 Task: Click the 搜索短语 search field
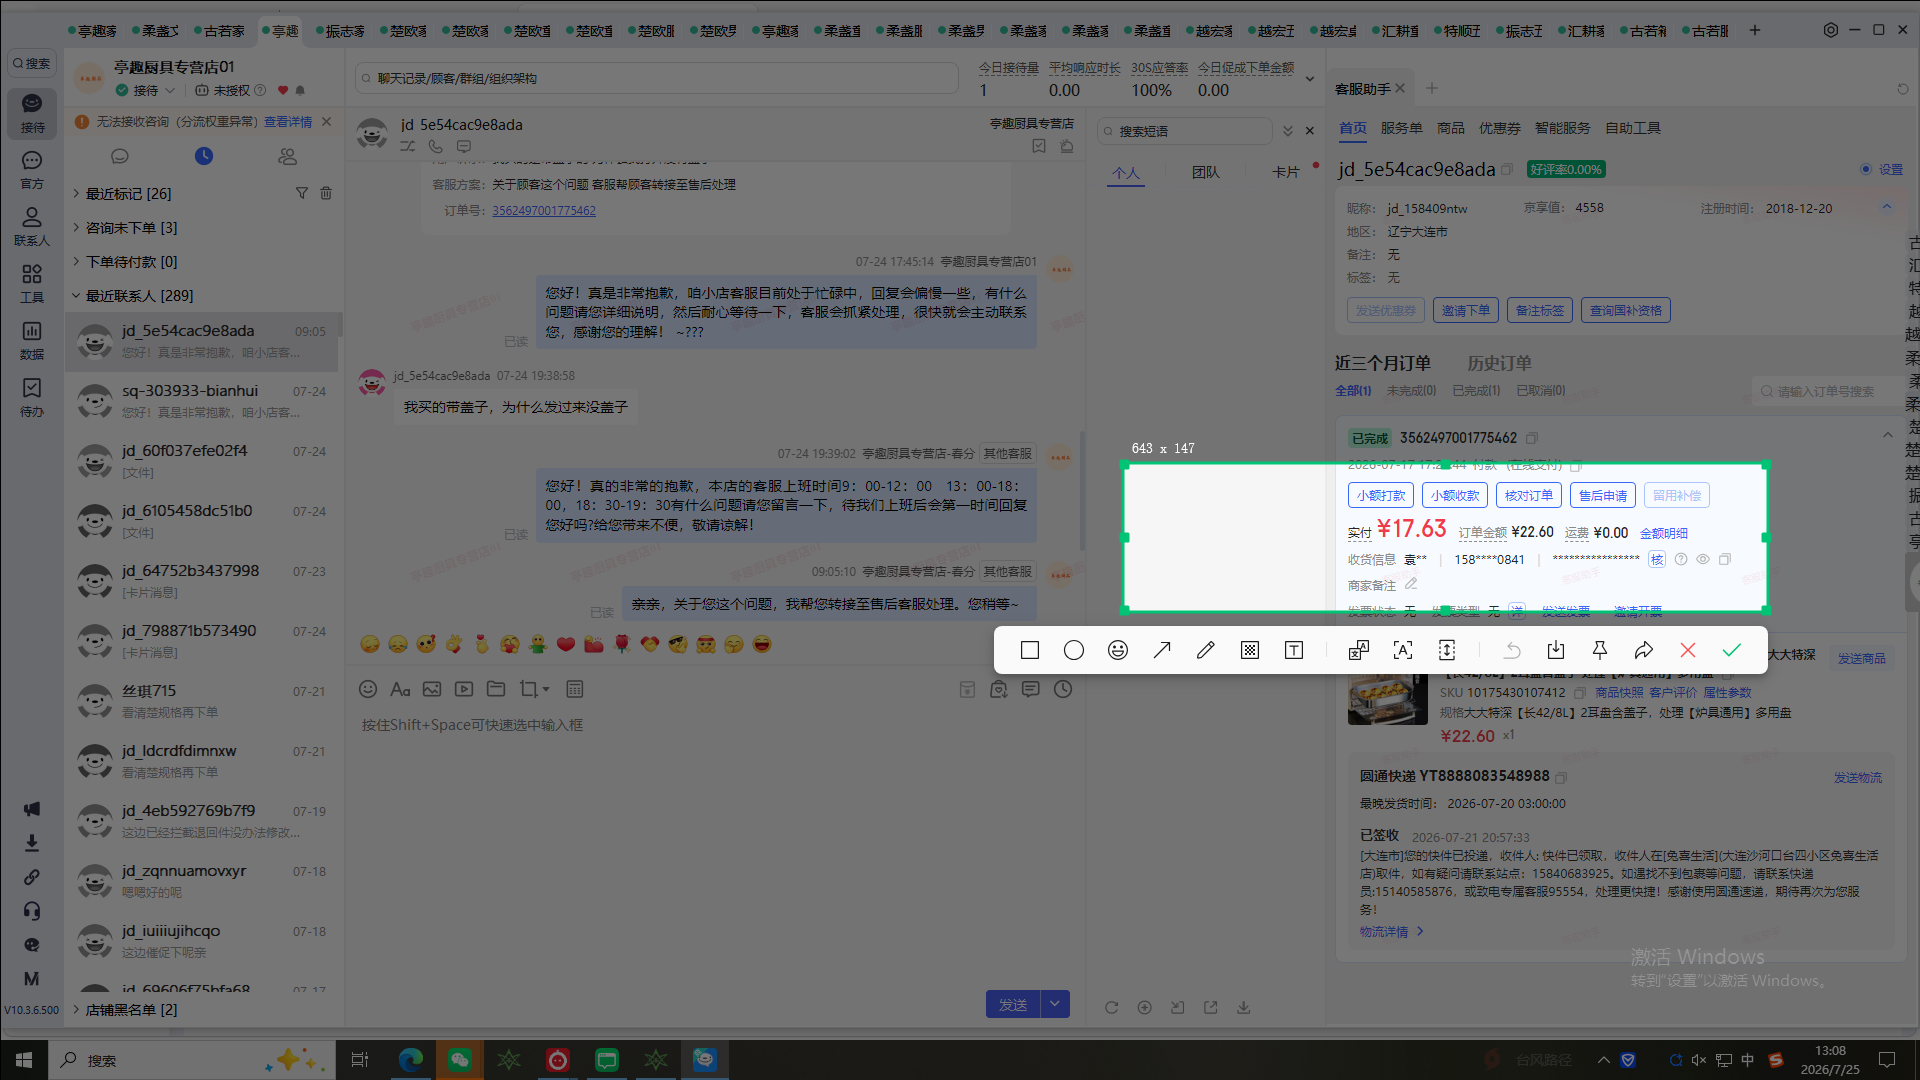click(1185, 131)
